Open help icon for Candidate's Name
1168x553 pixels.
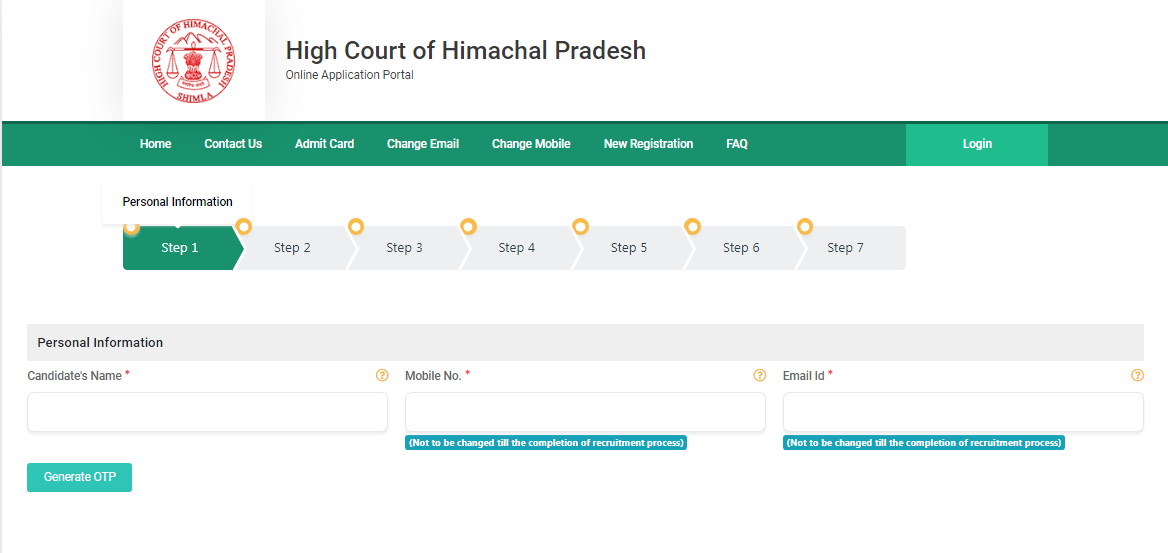tap(382, 376)
